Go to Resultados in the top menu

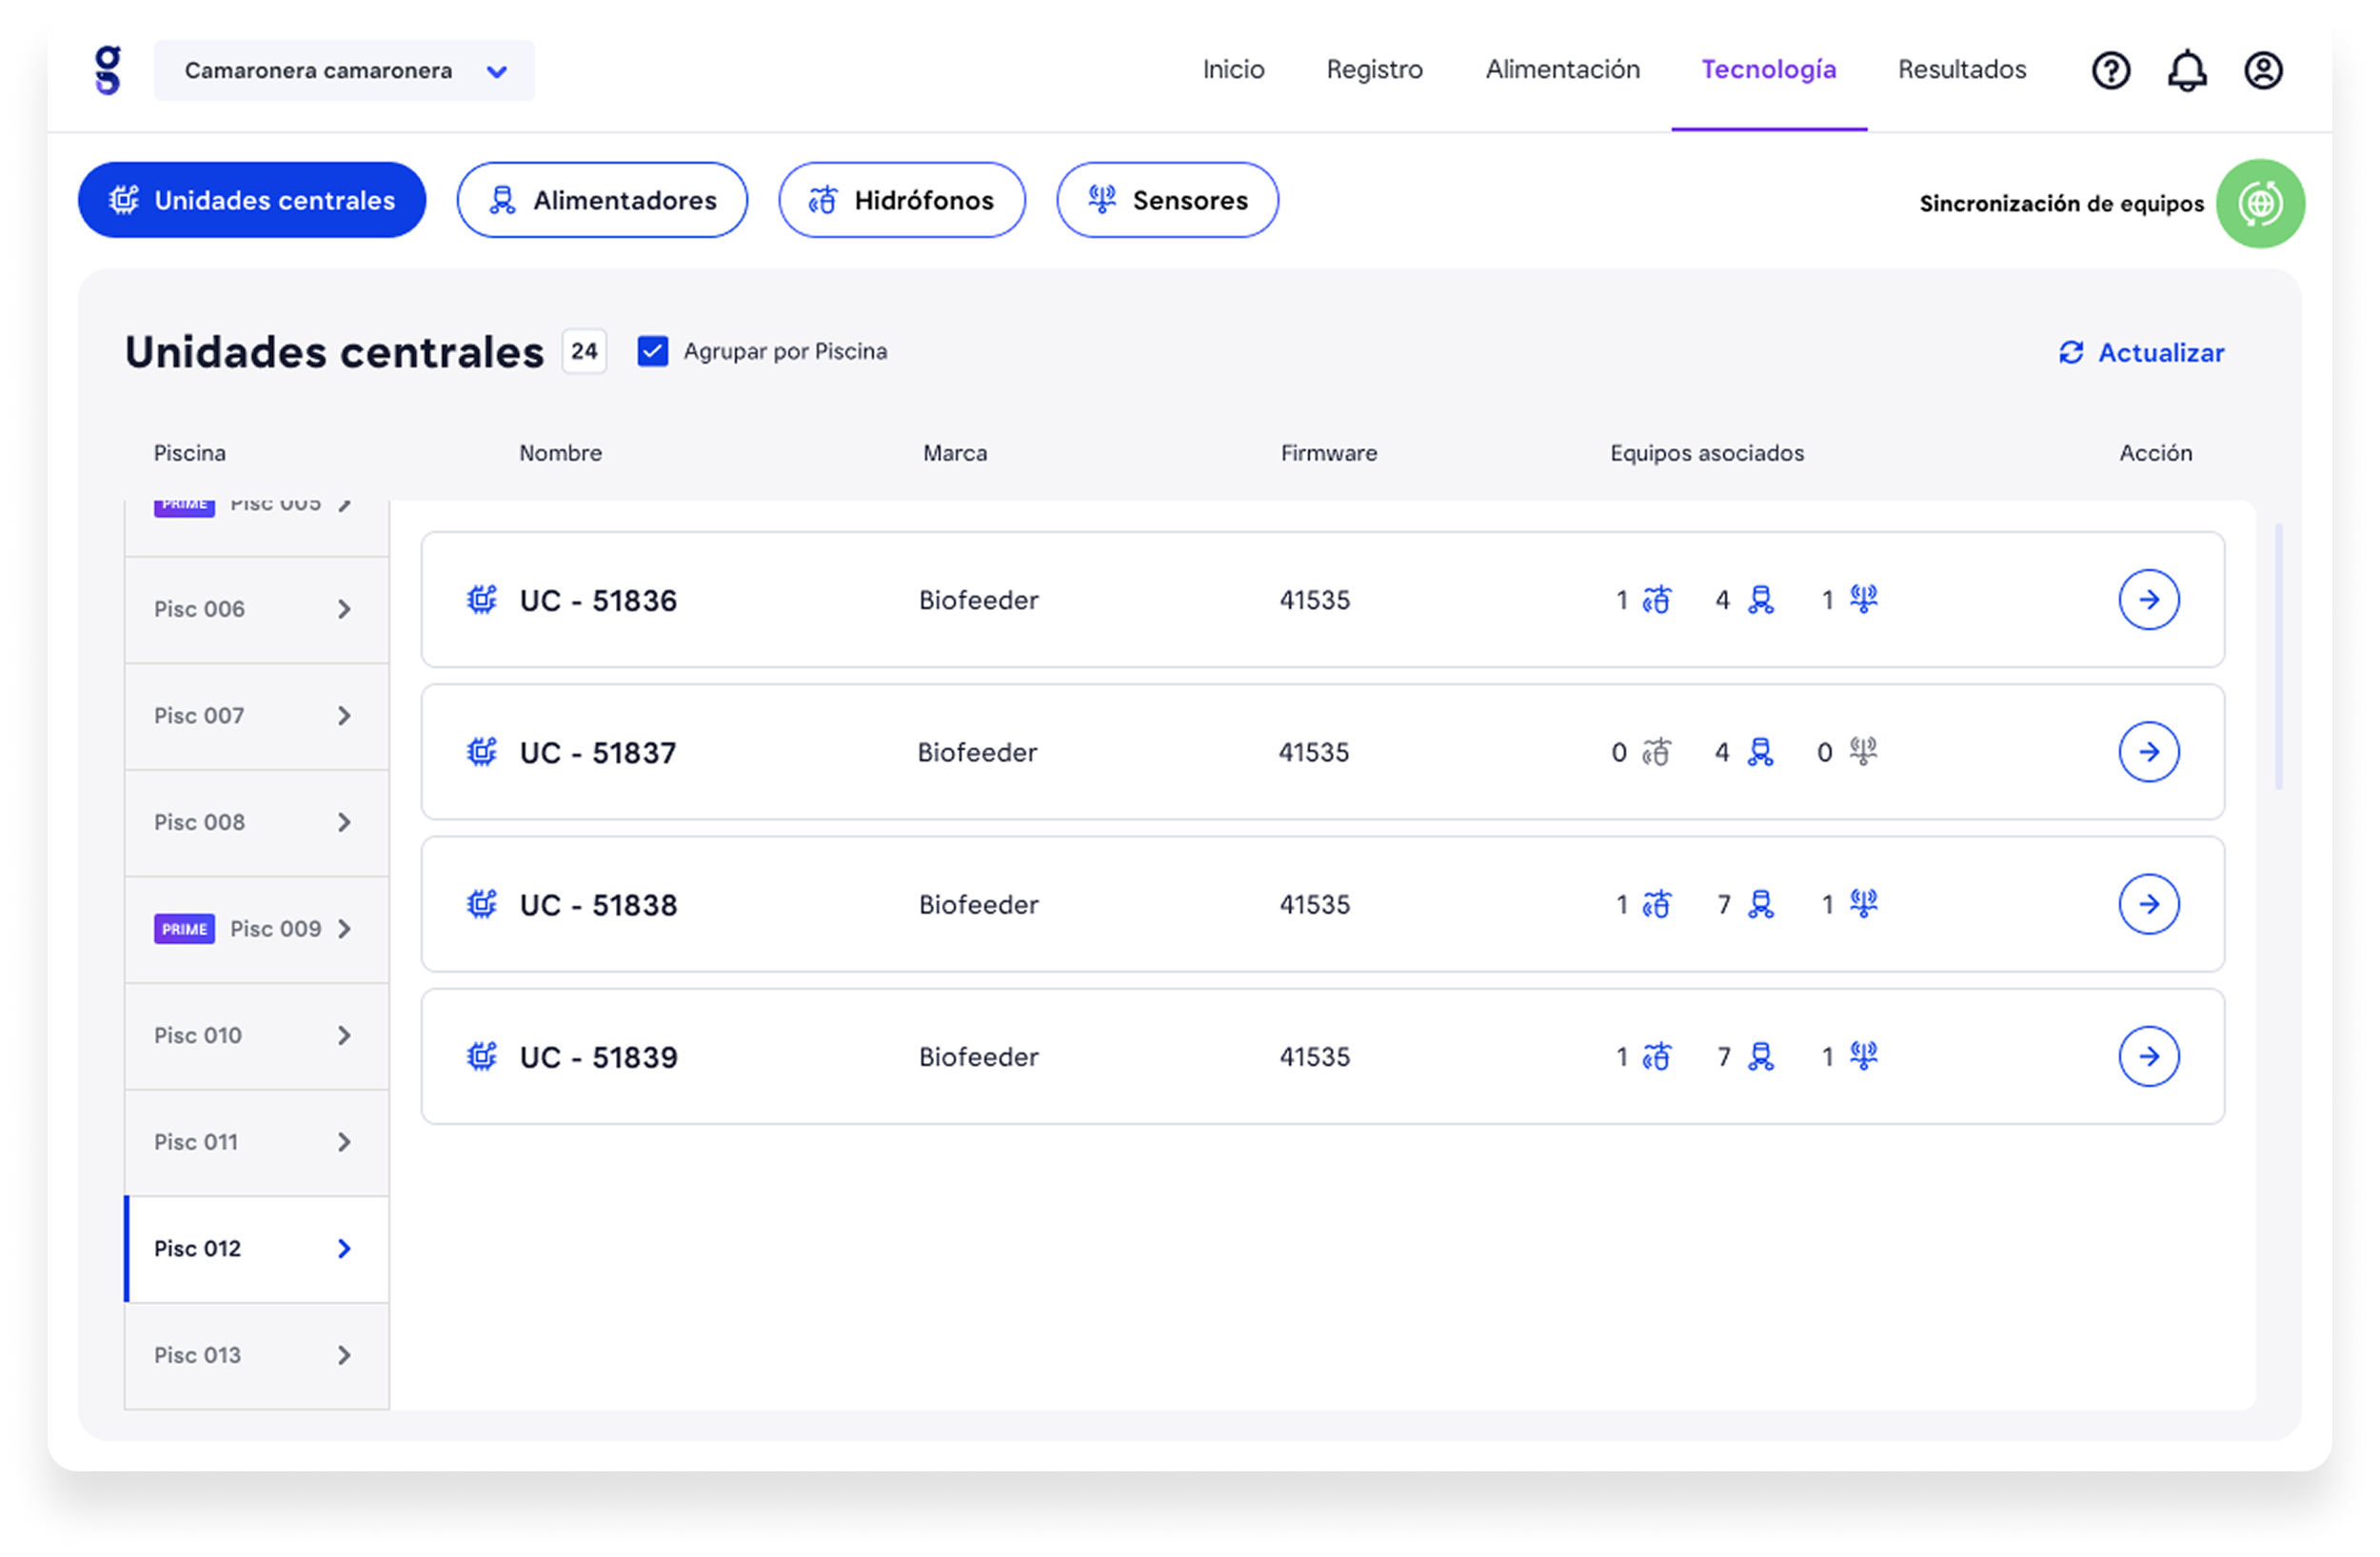pyautogui.click(x=1961, y=70)
